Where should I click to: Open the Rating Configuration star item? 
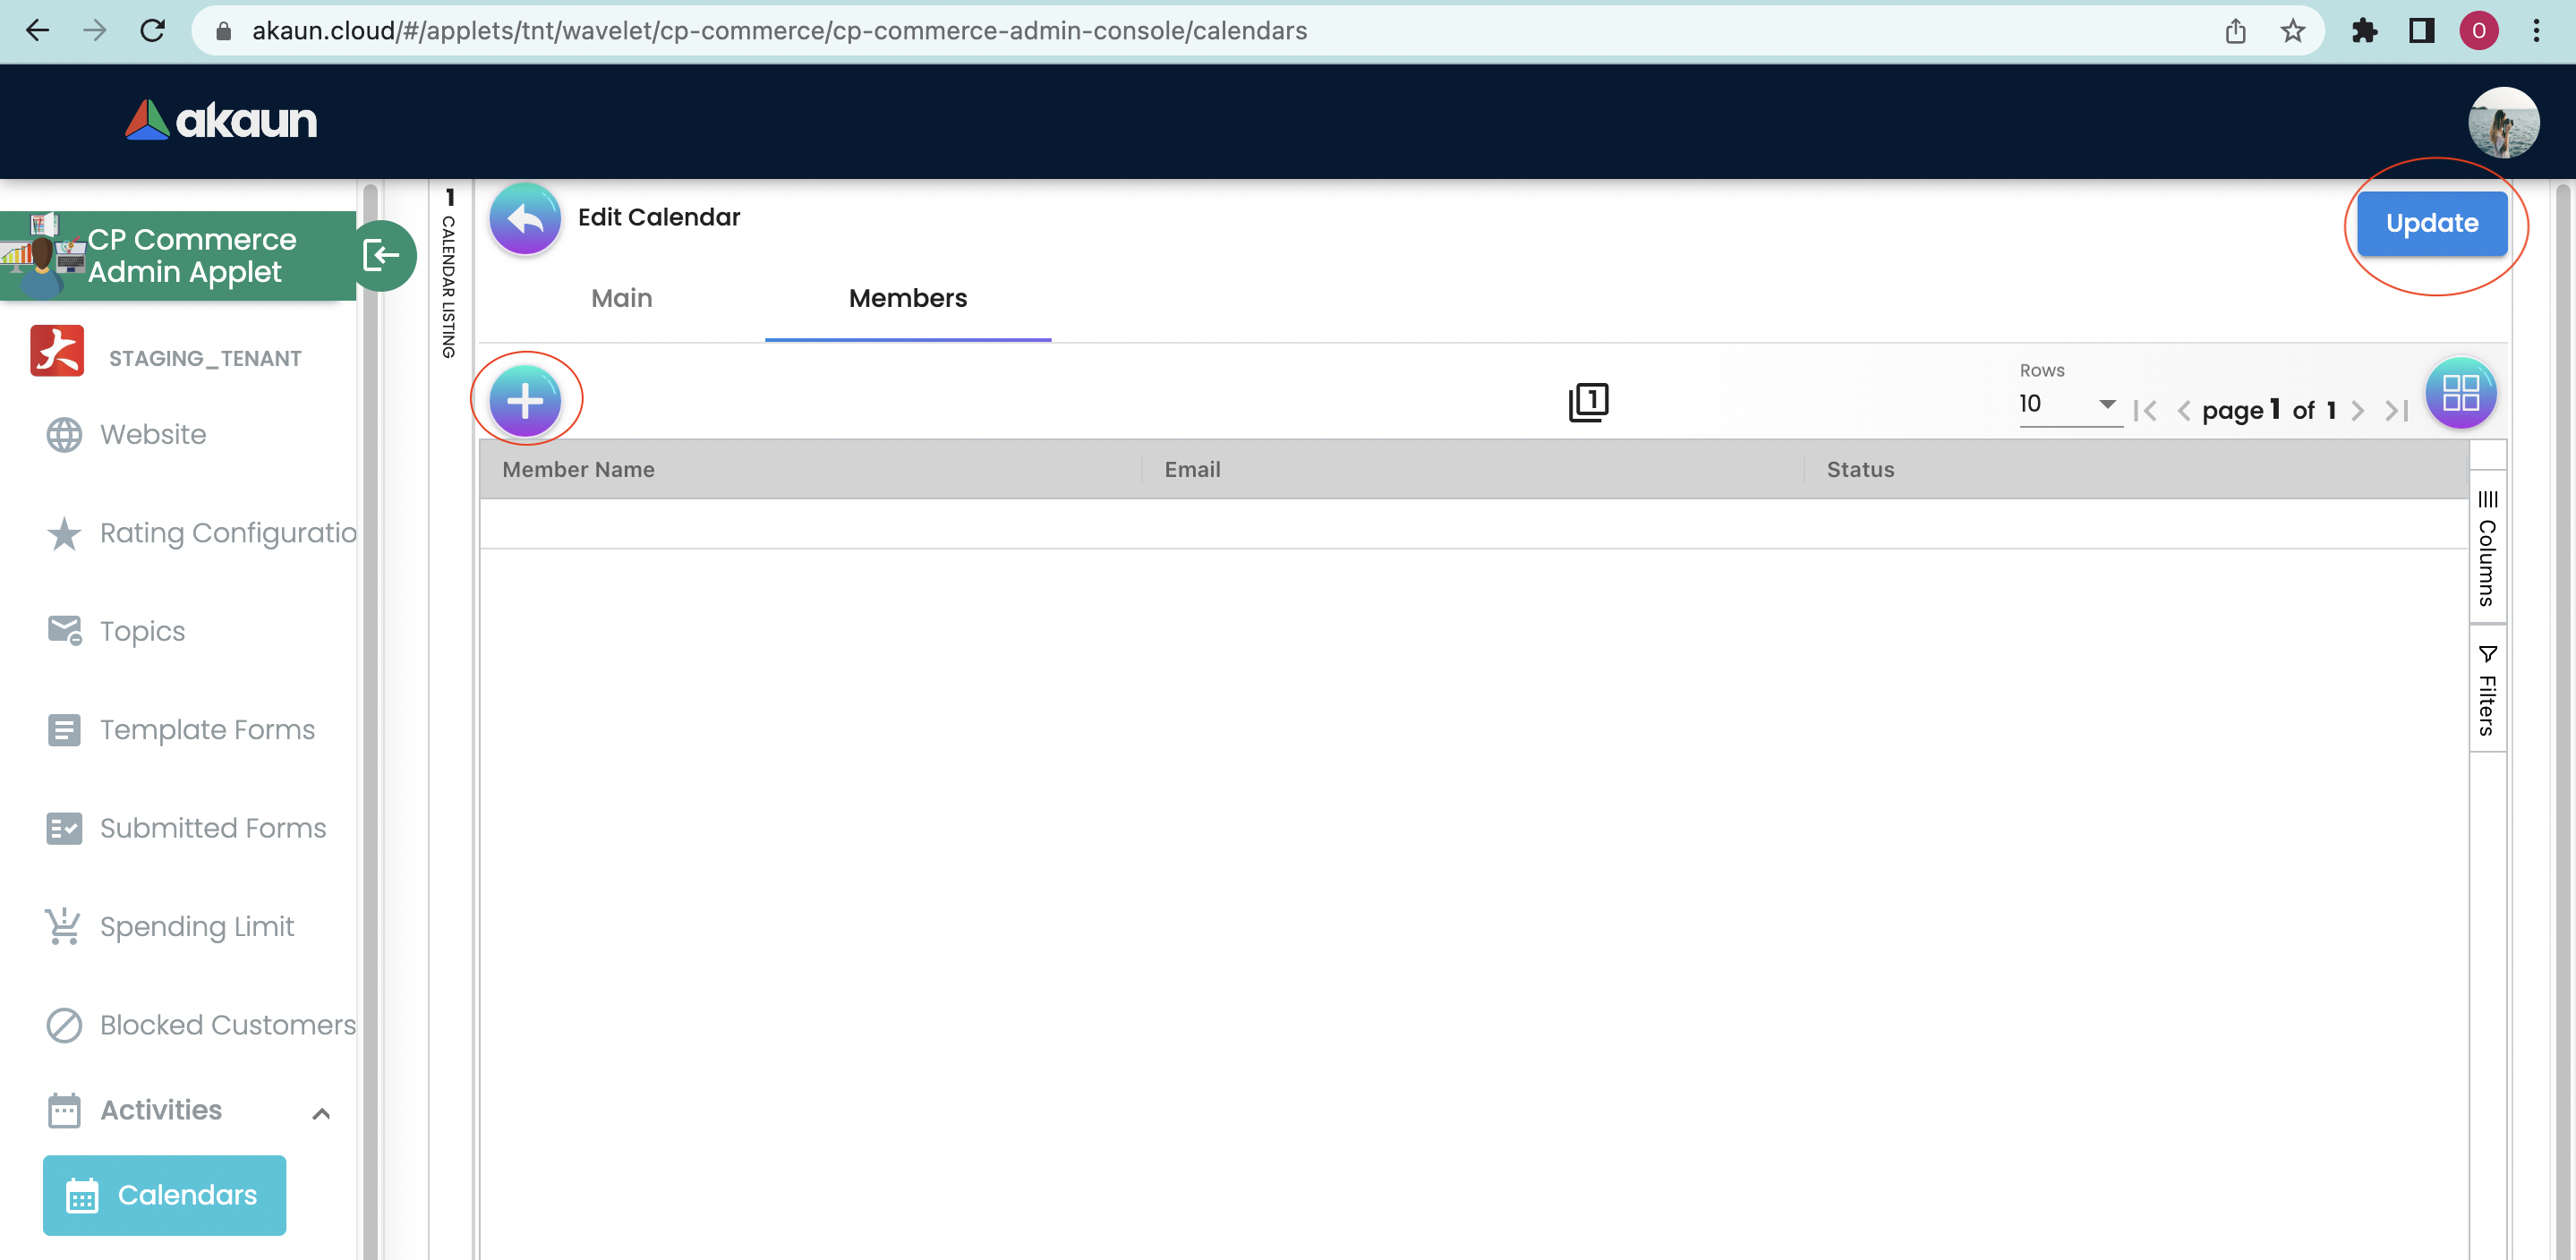click(x=227, y=532)
